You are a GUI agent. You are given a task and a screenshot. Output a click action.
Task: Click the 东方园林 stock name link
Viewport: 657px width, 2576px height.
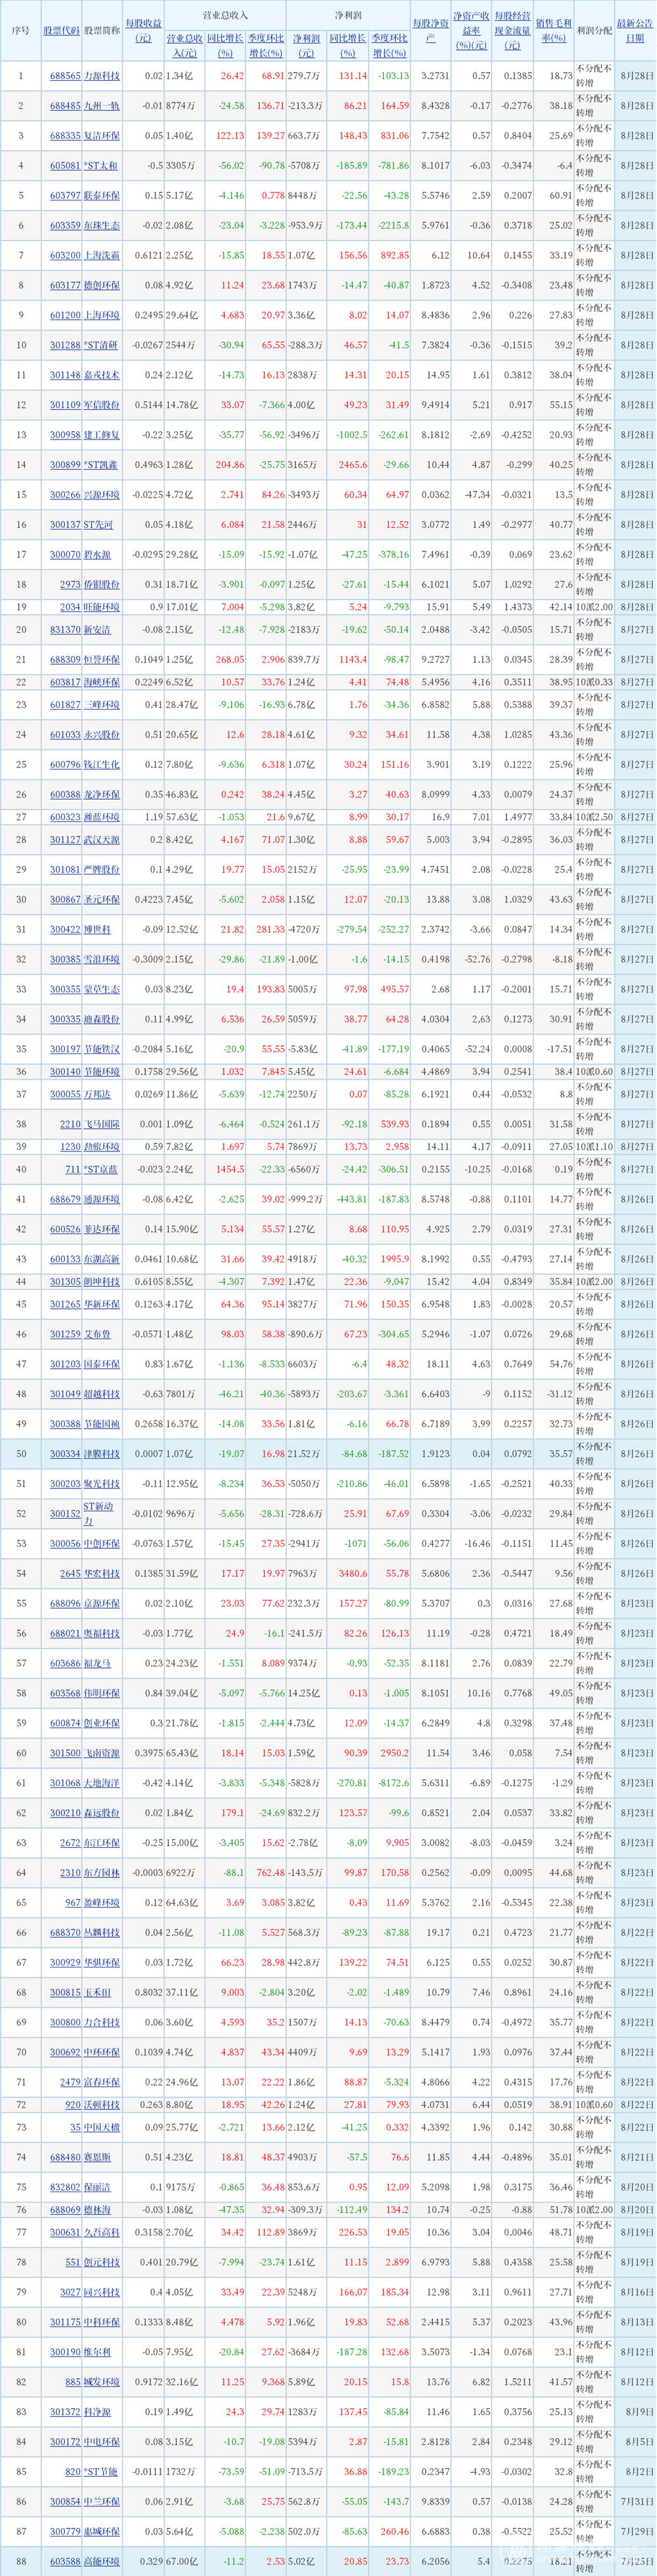[101, 1874]
